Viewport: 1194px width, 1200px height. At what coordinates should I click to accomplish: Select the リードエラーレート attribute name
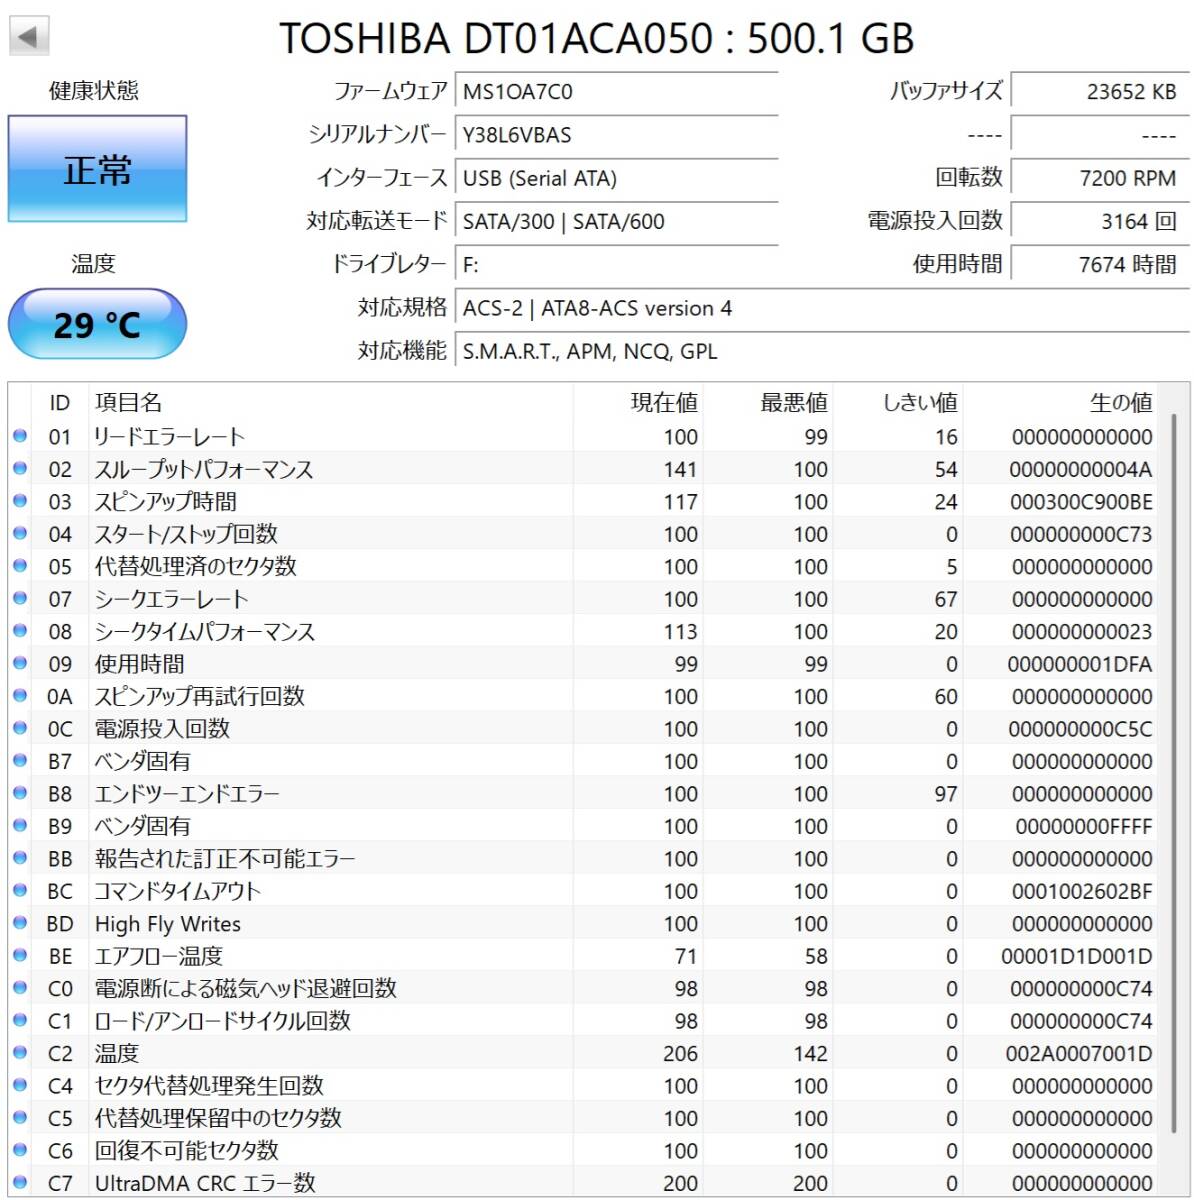tap(170, 436)
